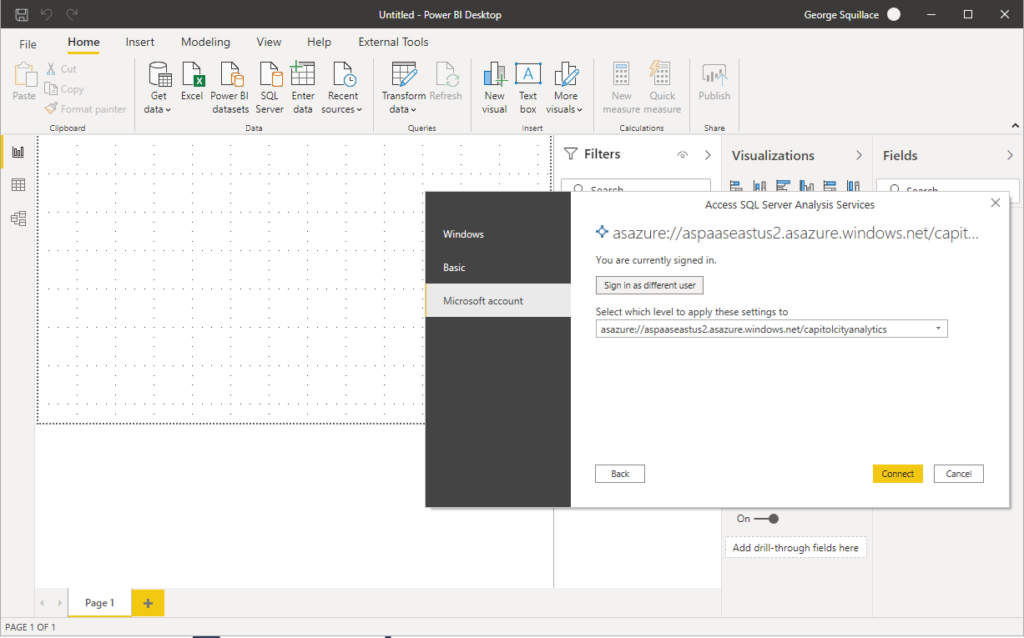Switch to Data view in sidebar
Screen dimensions: 1024x638
point(17,184)
